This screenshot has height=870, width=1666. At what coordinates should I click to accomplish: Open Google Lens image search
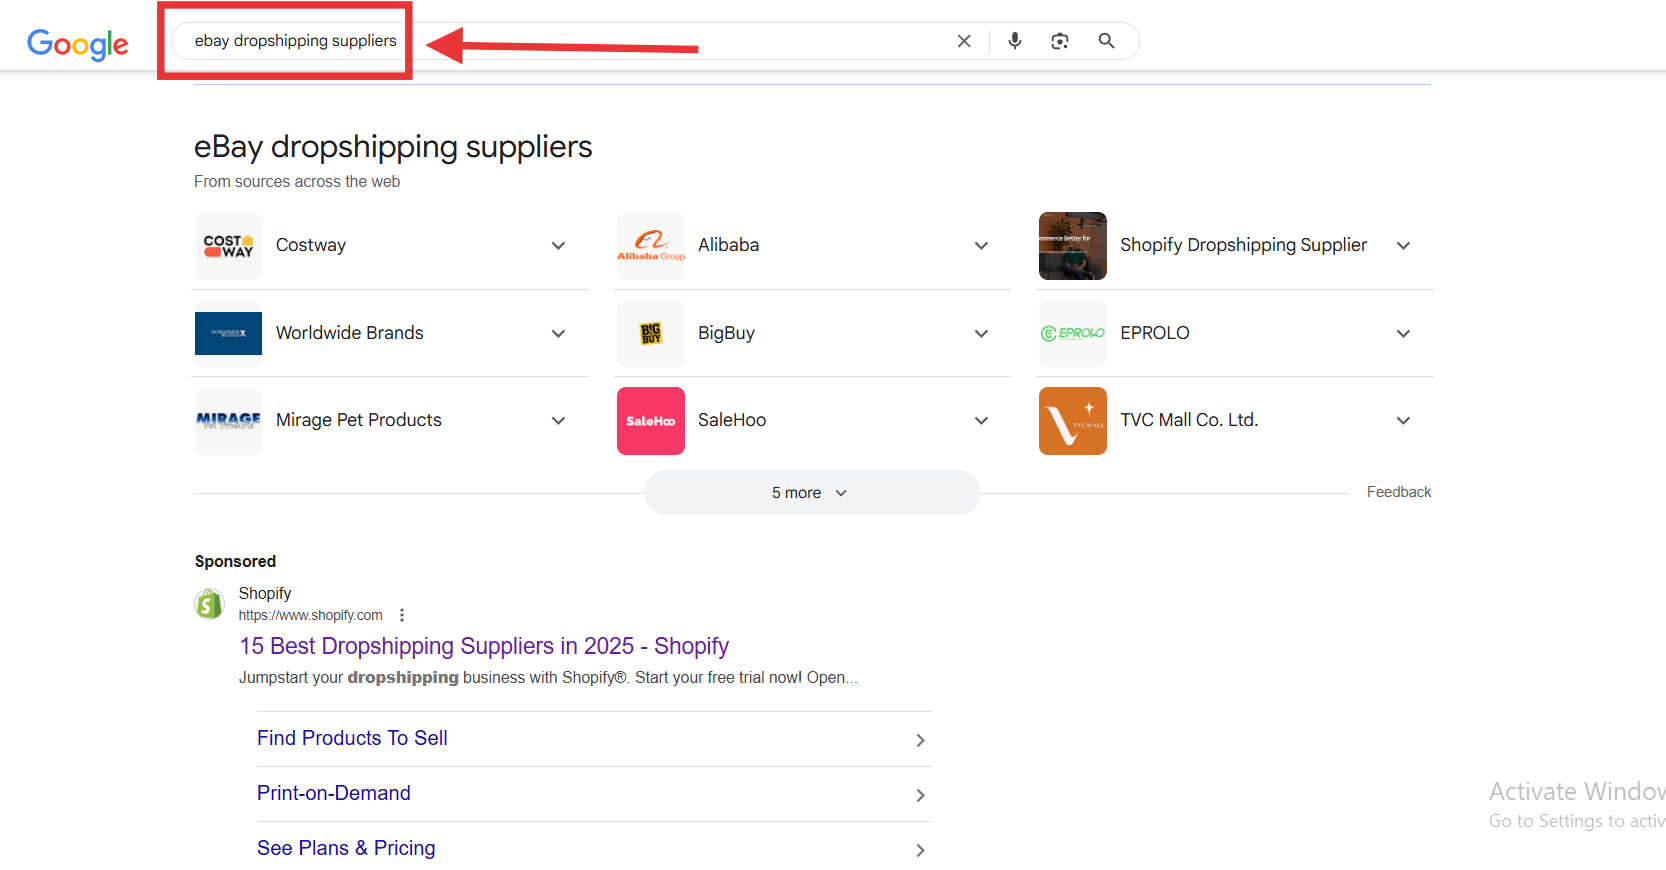pos(1060,41)
